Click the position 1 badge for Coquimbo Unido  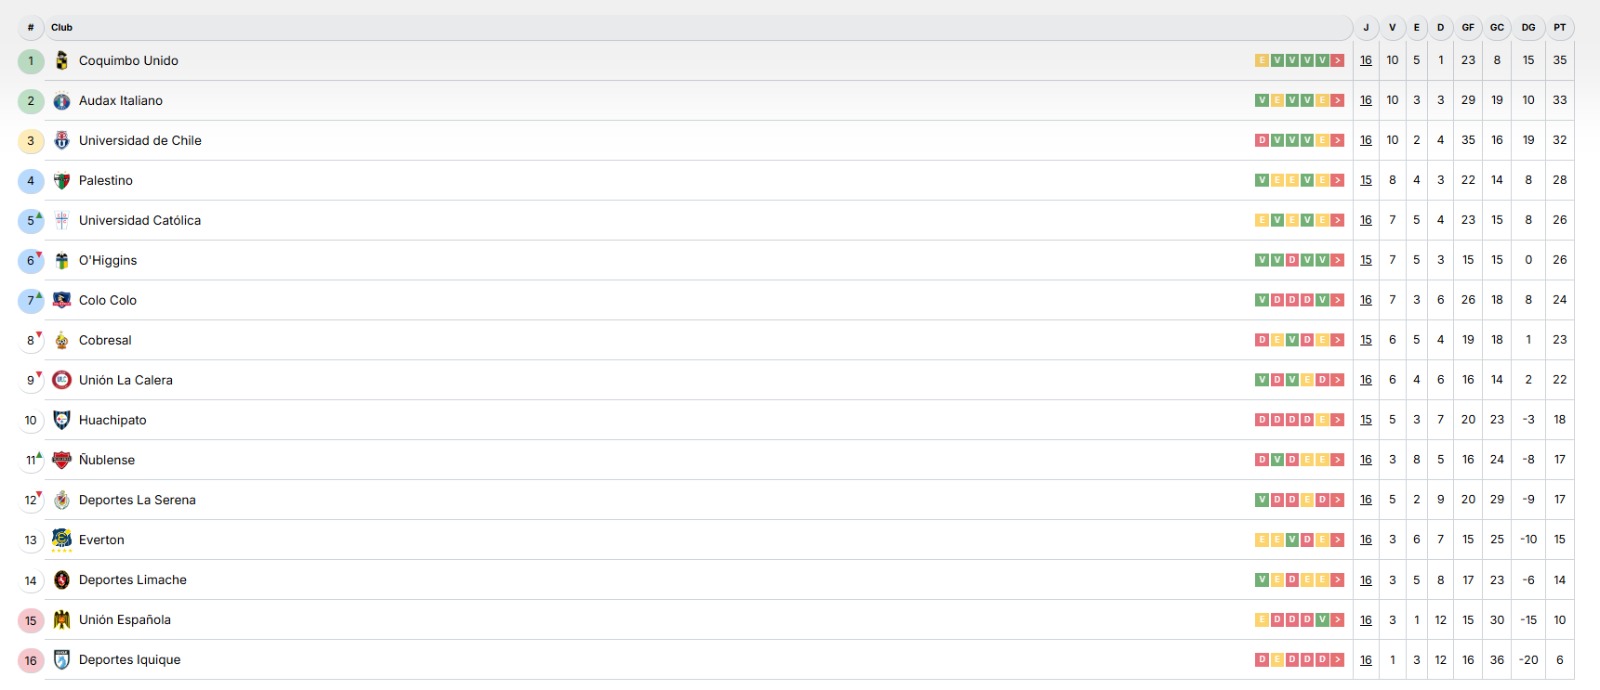[31, 61]
